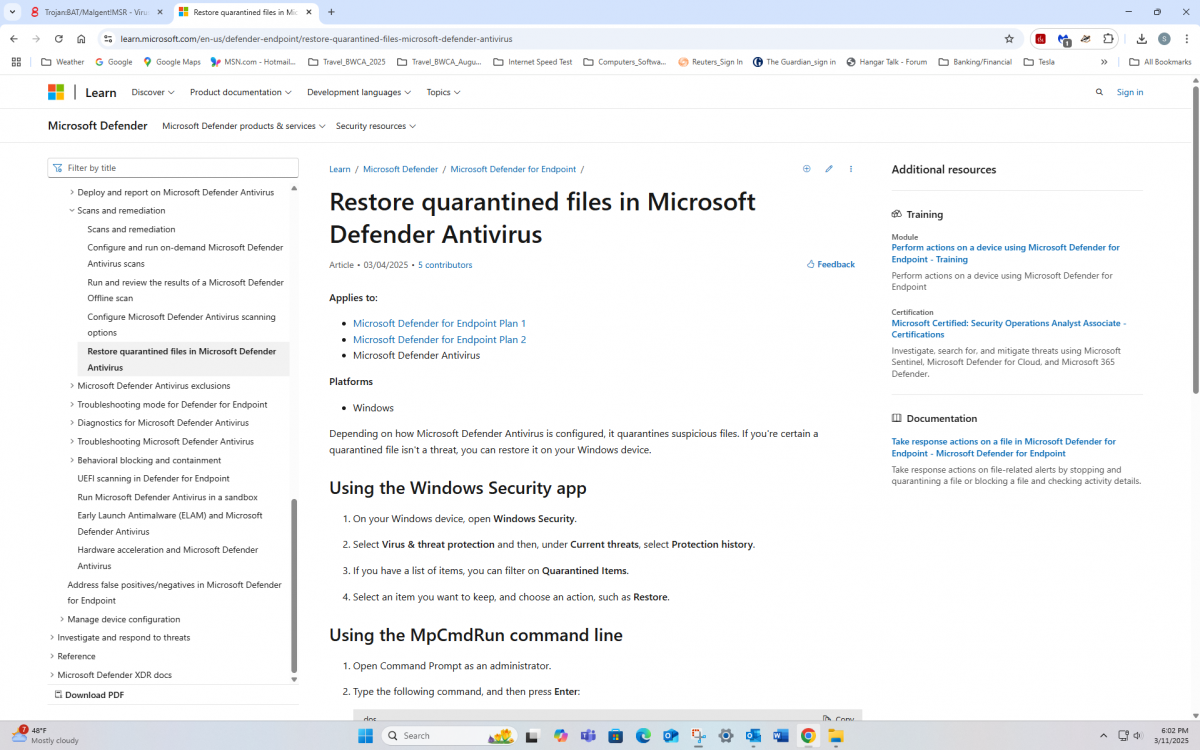The image size is (1200, 750).
Task: Expand Investigate and respond to threats
Action: point(52,638)
